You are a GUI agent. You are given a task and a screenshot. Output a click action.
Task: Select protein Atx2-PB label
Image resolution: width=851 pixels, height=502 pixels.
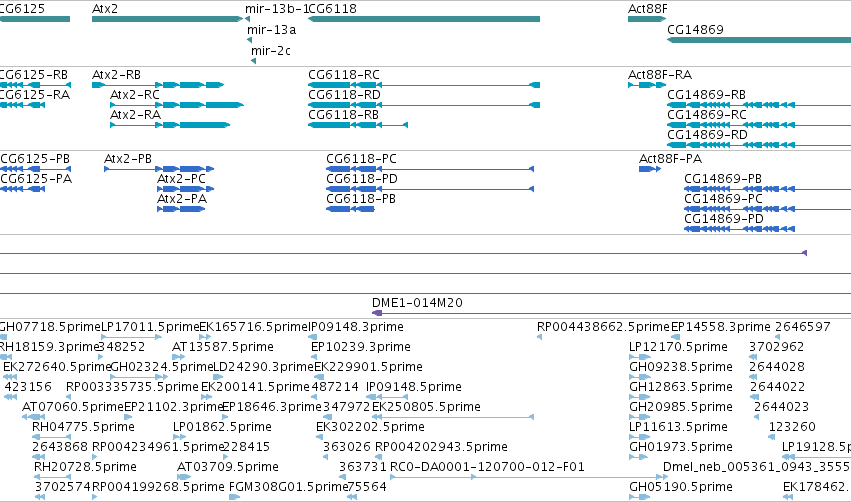tap(128, 158)
